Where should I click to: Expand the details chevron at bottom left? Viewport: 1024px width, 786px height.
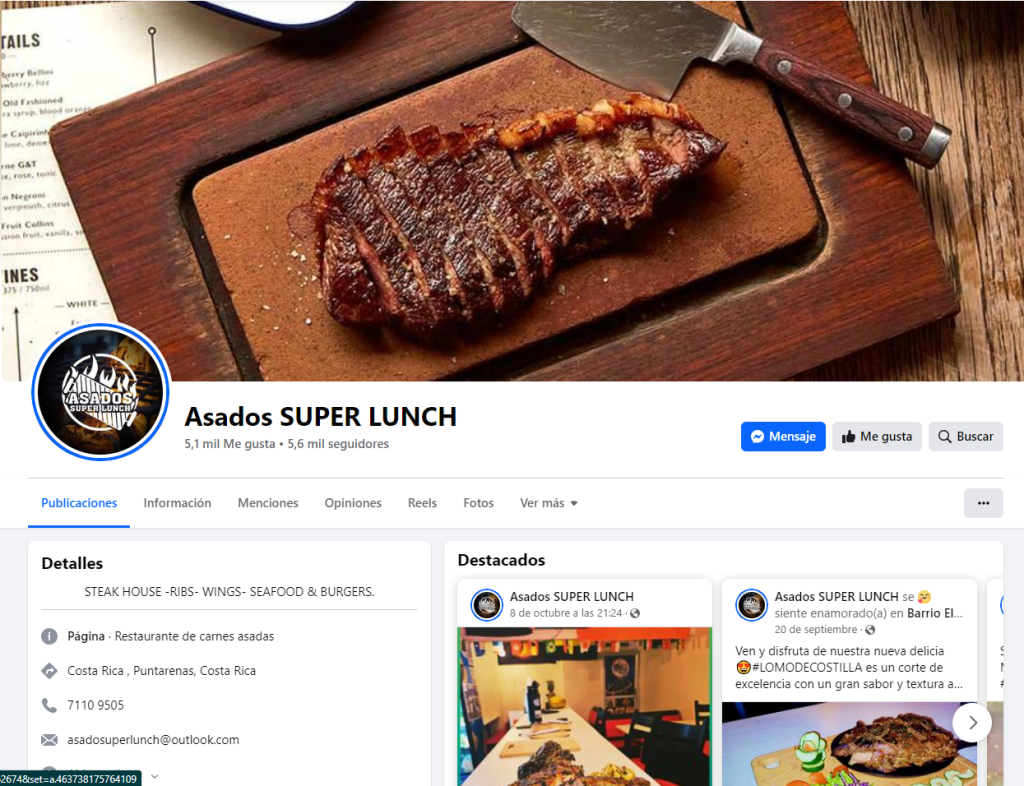(x=155, y=776)
